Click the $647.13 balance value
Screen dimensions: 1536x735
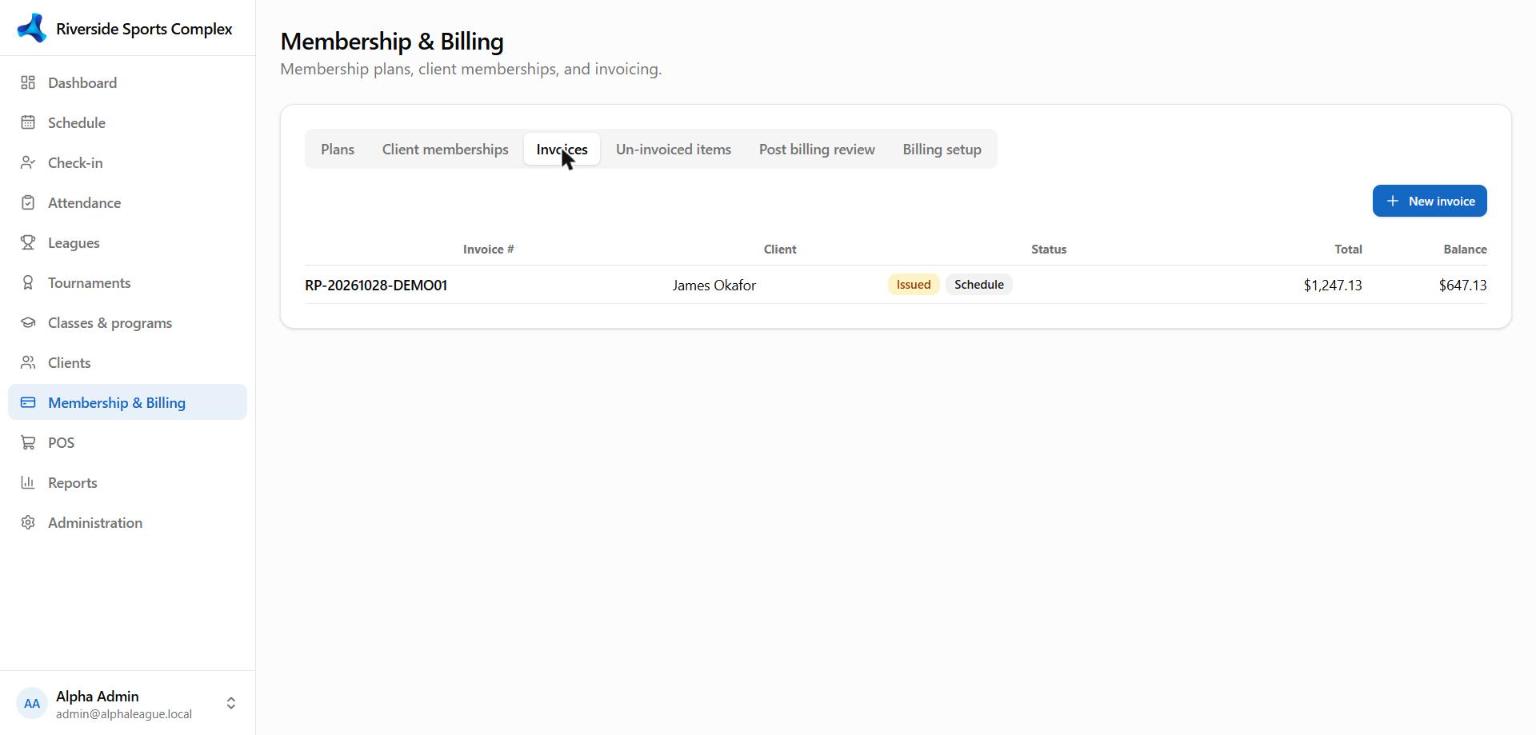coord(1463,285)
